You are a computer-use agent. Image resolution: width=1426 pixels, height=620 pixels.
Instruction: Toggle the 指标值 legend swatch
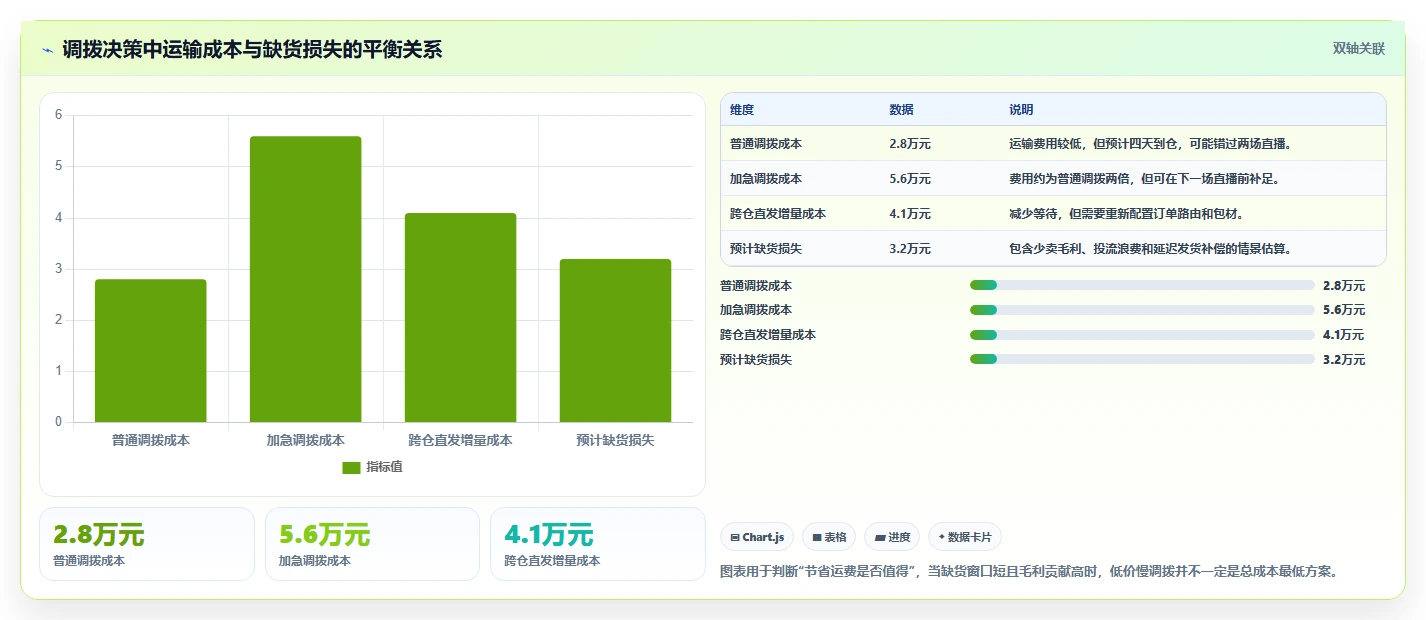click(x=351, y=467)
